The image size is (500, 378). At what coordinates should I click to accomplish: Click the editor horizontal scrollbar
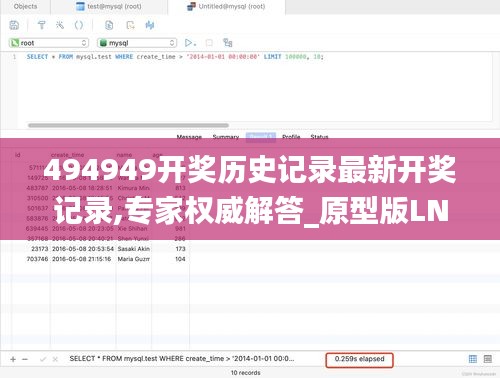point(128,125)
